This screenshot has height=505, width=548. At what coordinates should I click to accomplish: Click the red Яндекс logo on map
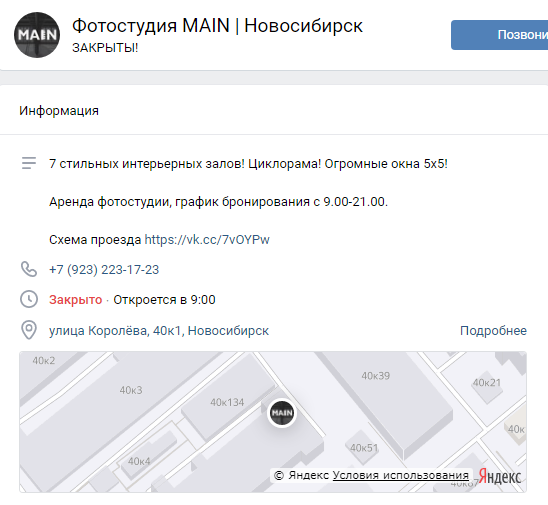point(500,476)
